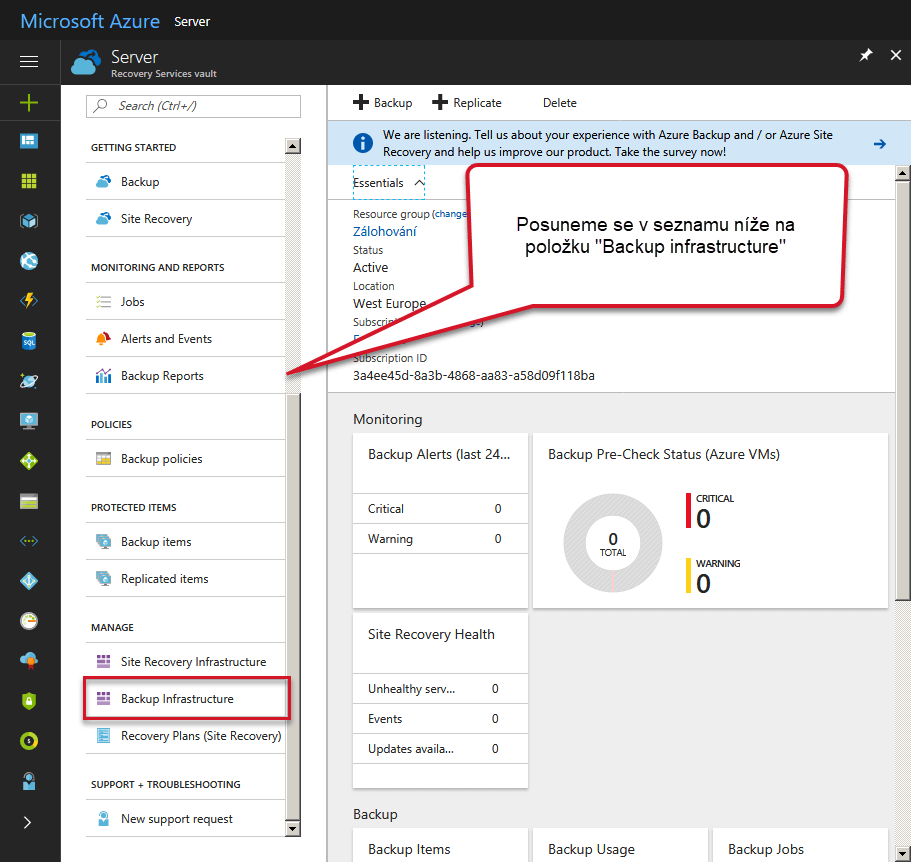Select Backup Infrastructure menu item
This screenshot has height=862, width=911.
(185, 699)
